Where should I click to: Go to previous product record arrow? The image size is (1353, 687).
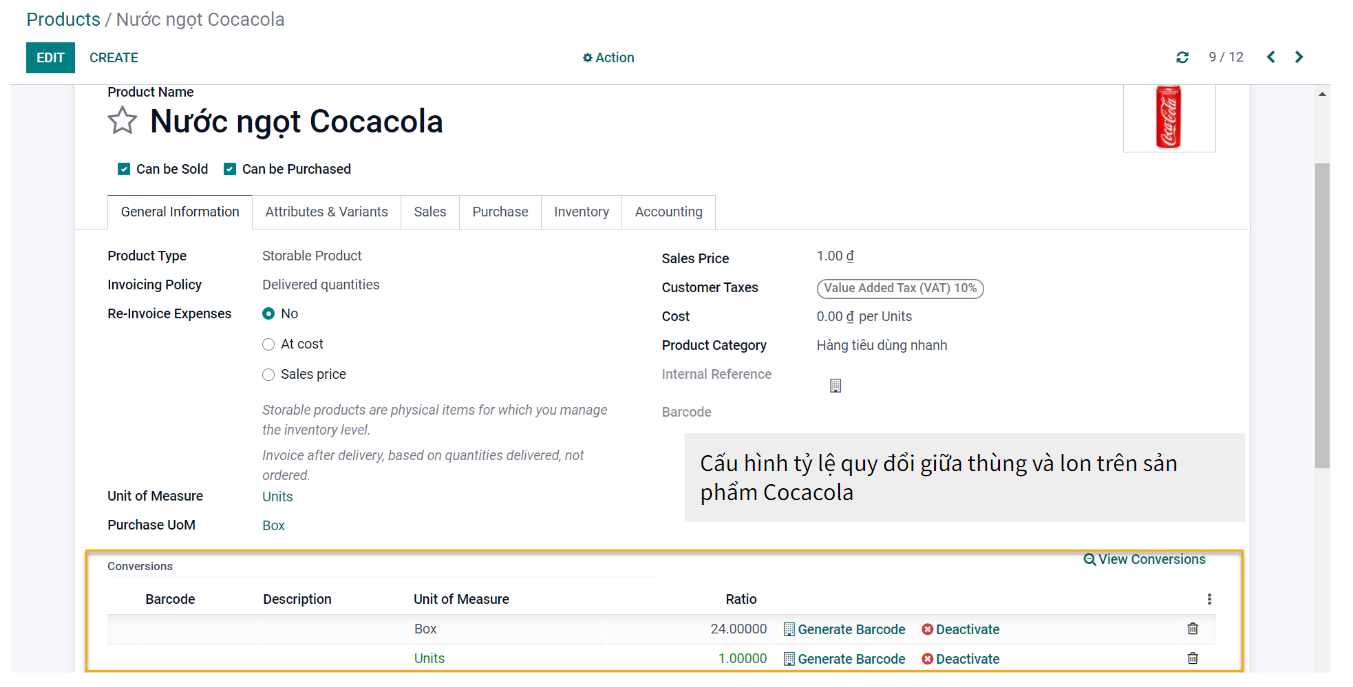pyautogui.click(x=1271, y=57)
